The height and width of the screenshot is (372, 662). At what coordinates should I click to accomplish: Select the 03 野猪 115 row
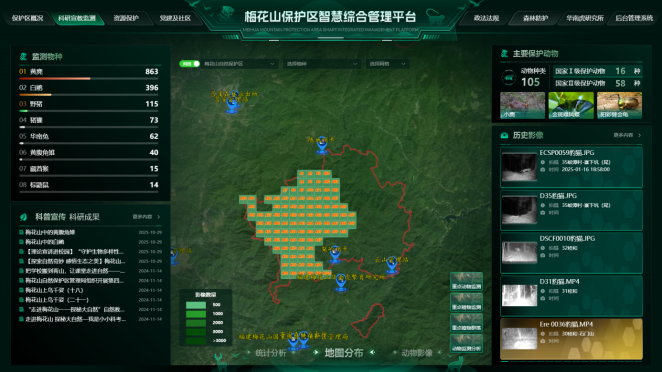pos(89,105)
